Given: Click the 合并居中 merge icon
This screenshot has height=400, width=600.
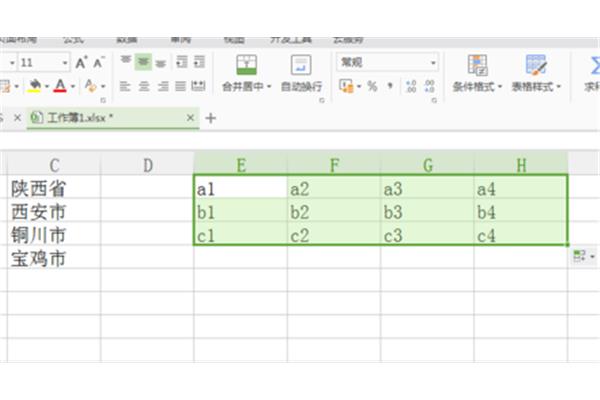Looking at the screenshot, I should point(246,65).
